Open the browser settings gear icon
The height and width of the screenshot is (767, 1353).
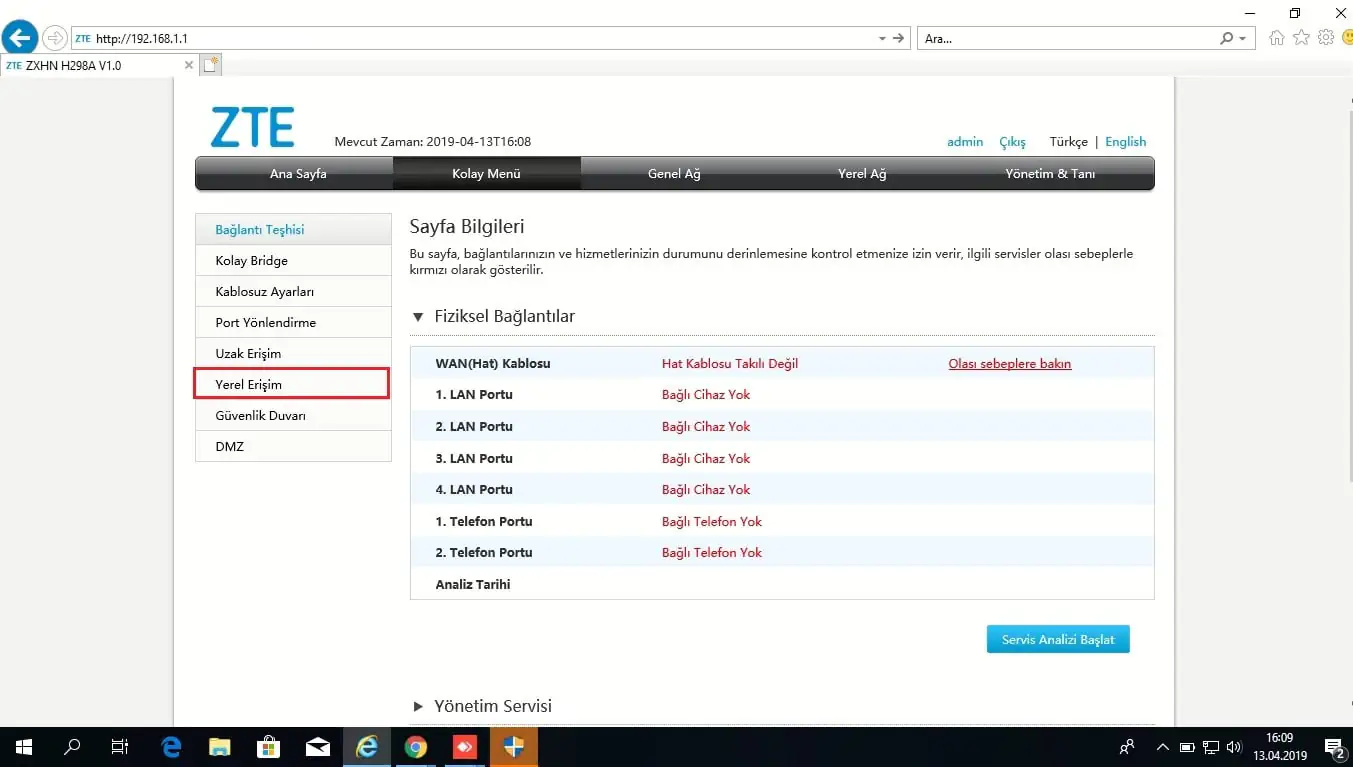1326,38
